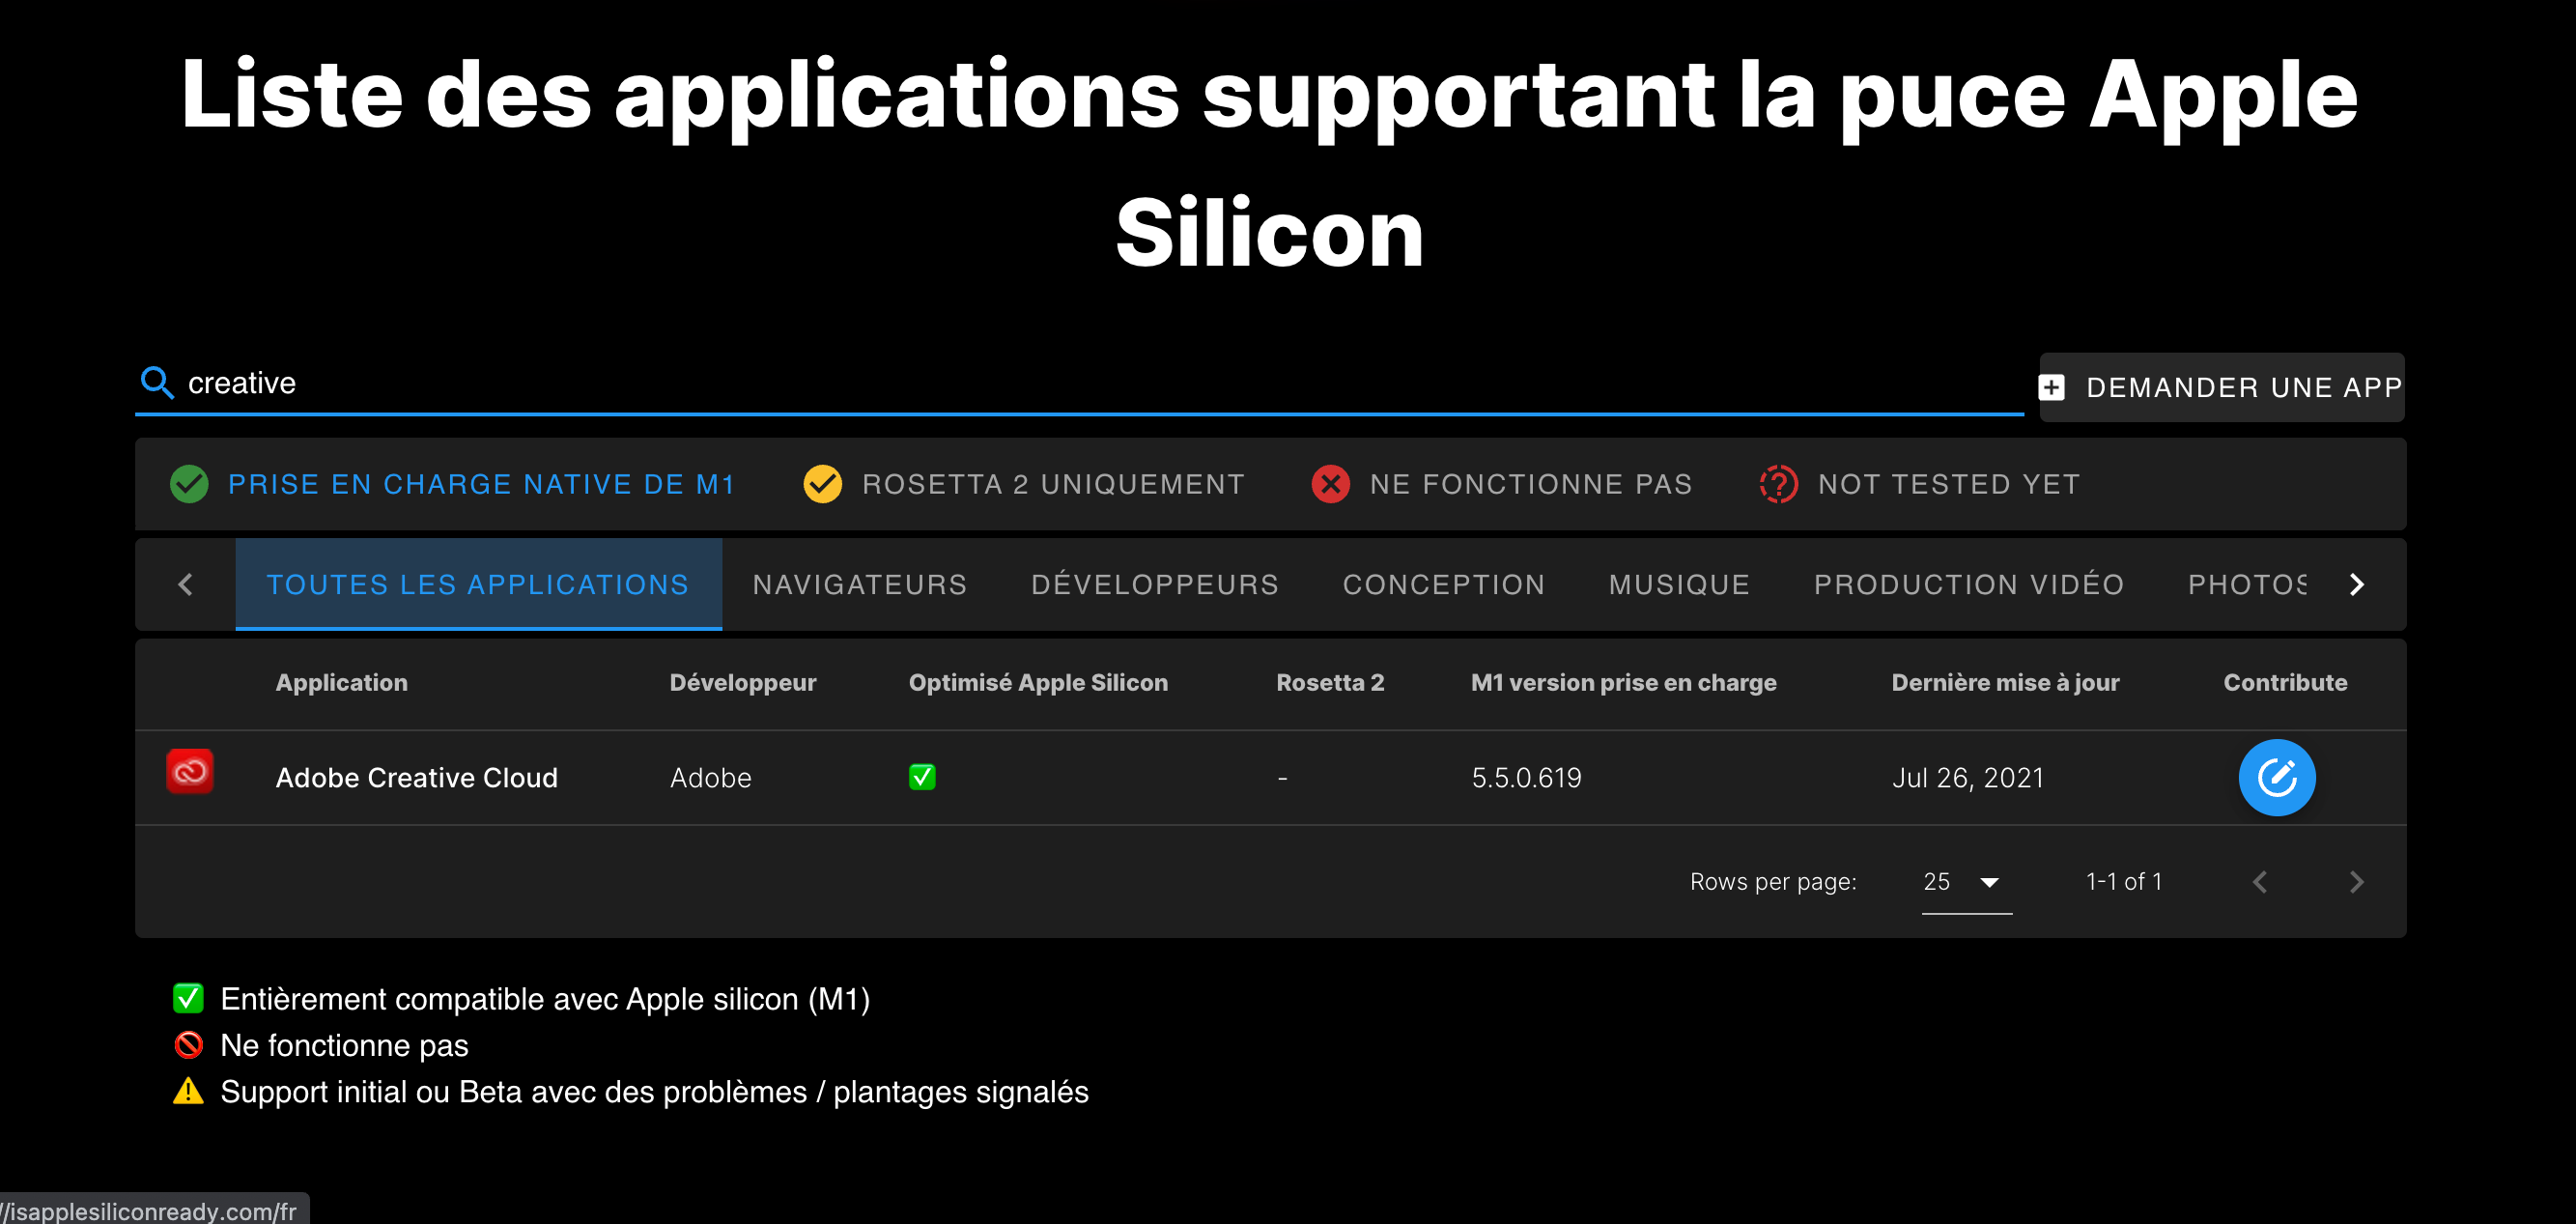
Task: Toggle the Ne fonctionne pas filter
Action: coord(1501,484)
